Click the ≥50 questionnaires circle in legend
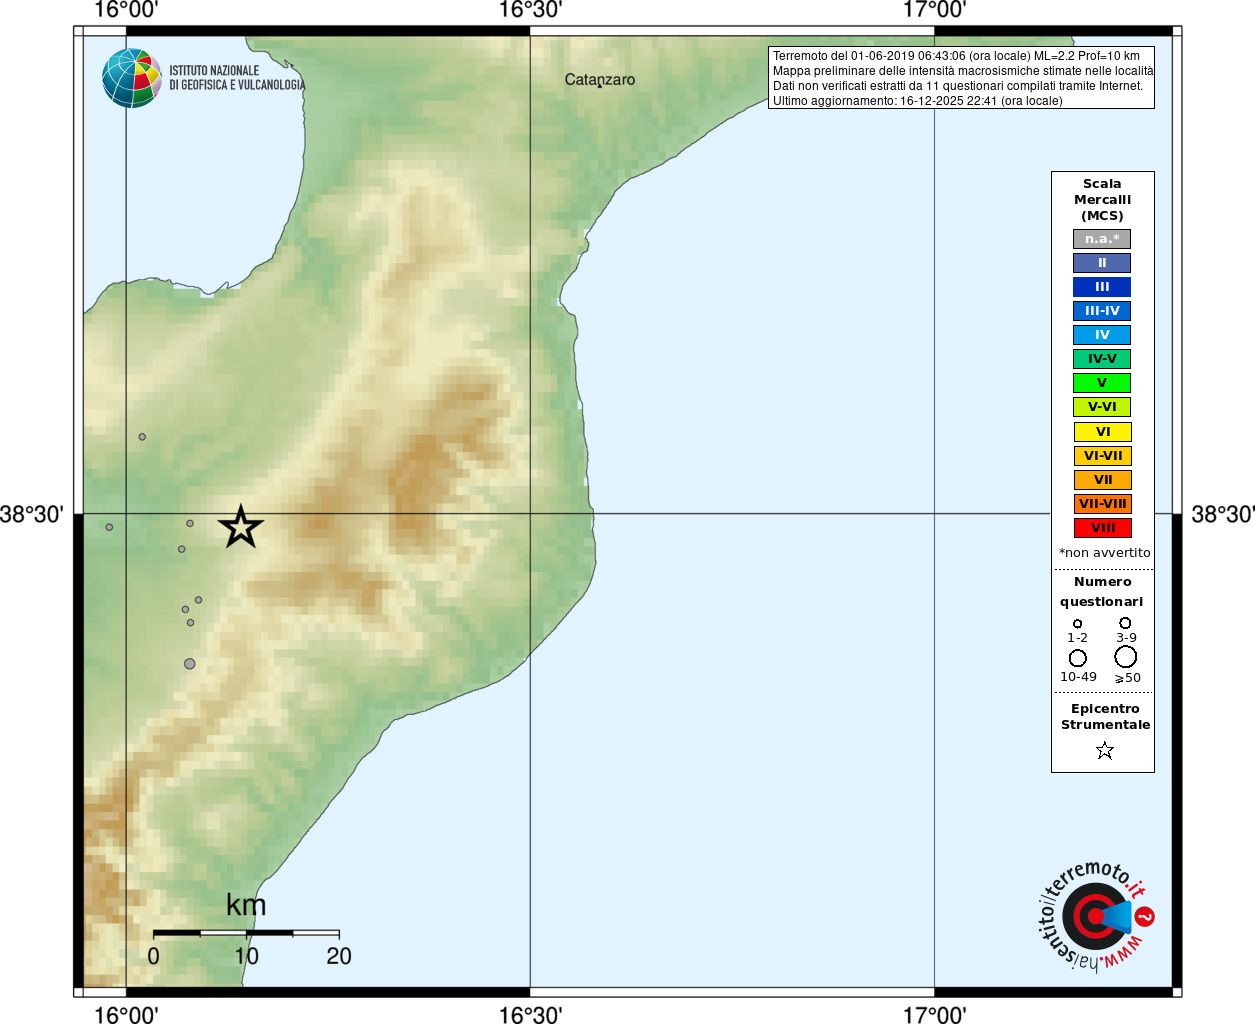The height and width of the screenshot is (1024, 1255). (1126, 657)
